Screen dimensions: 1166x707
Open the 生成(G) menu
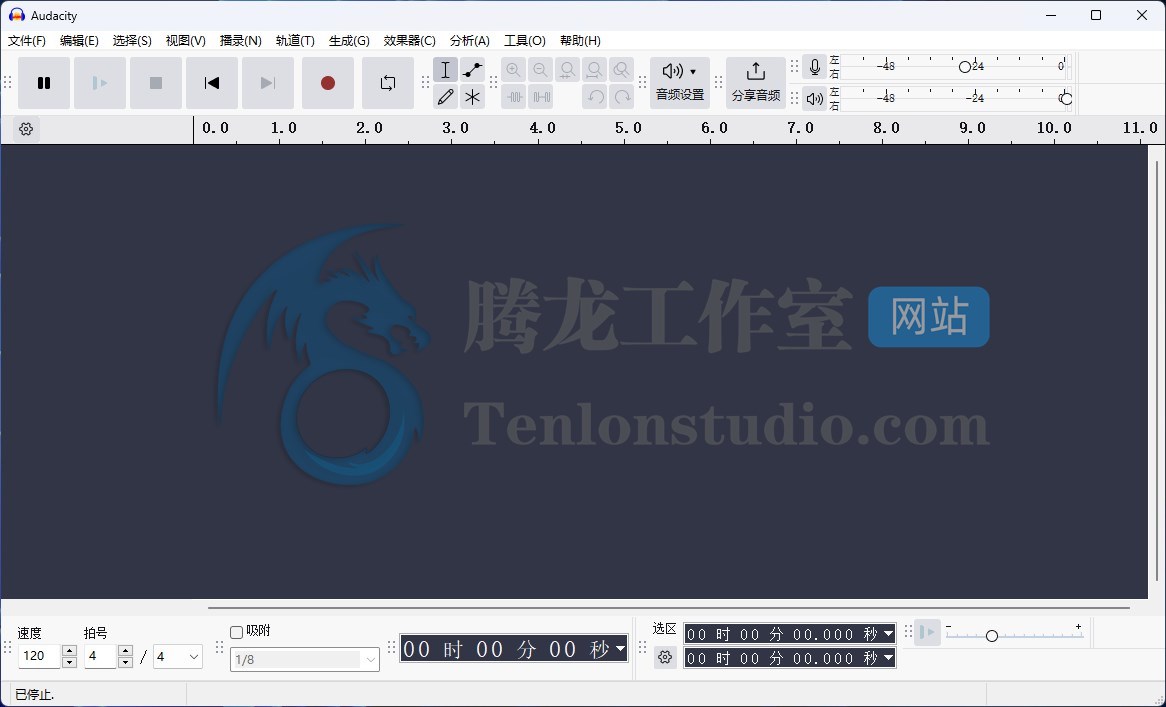pos(349,41)
